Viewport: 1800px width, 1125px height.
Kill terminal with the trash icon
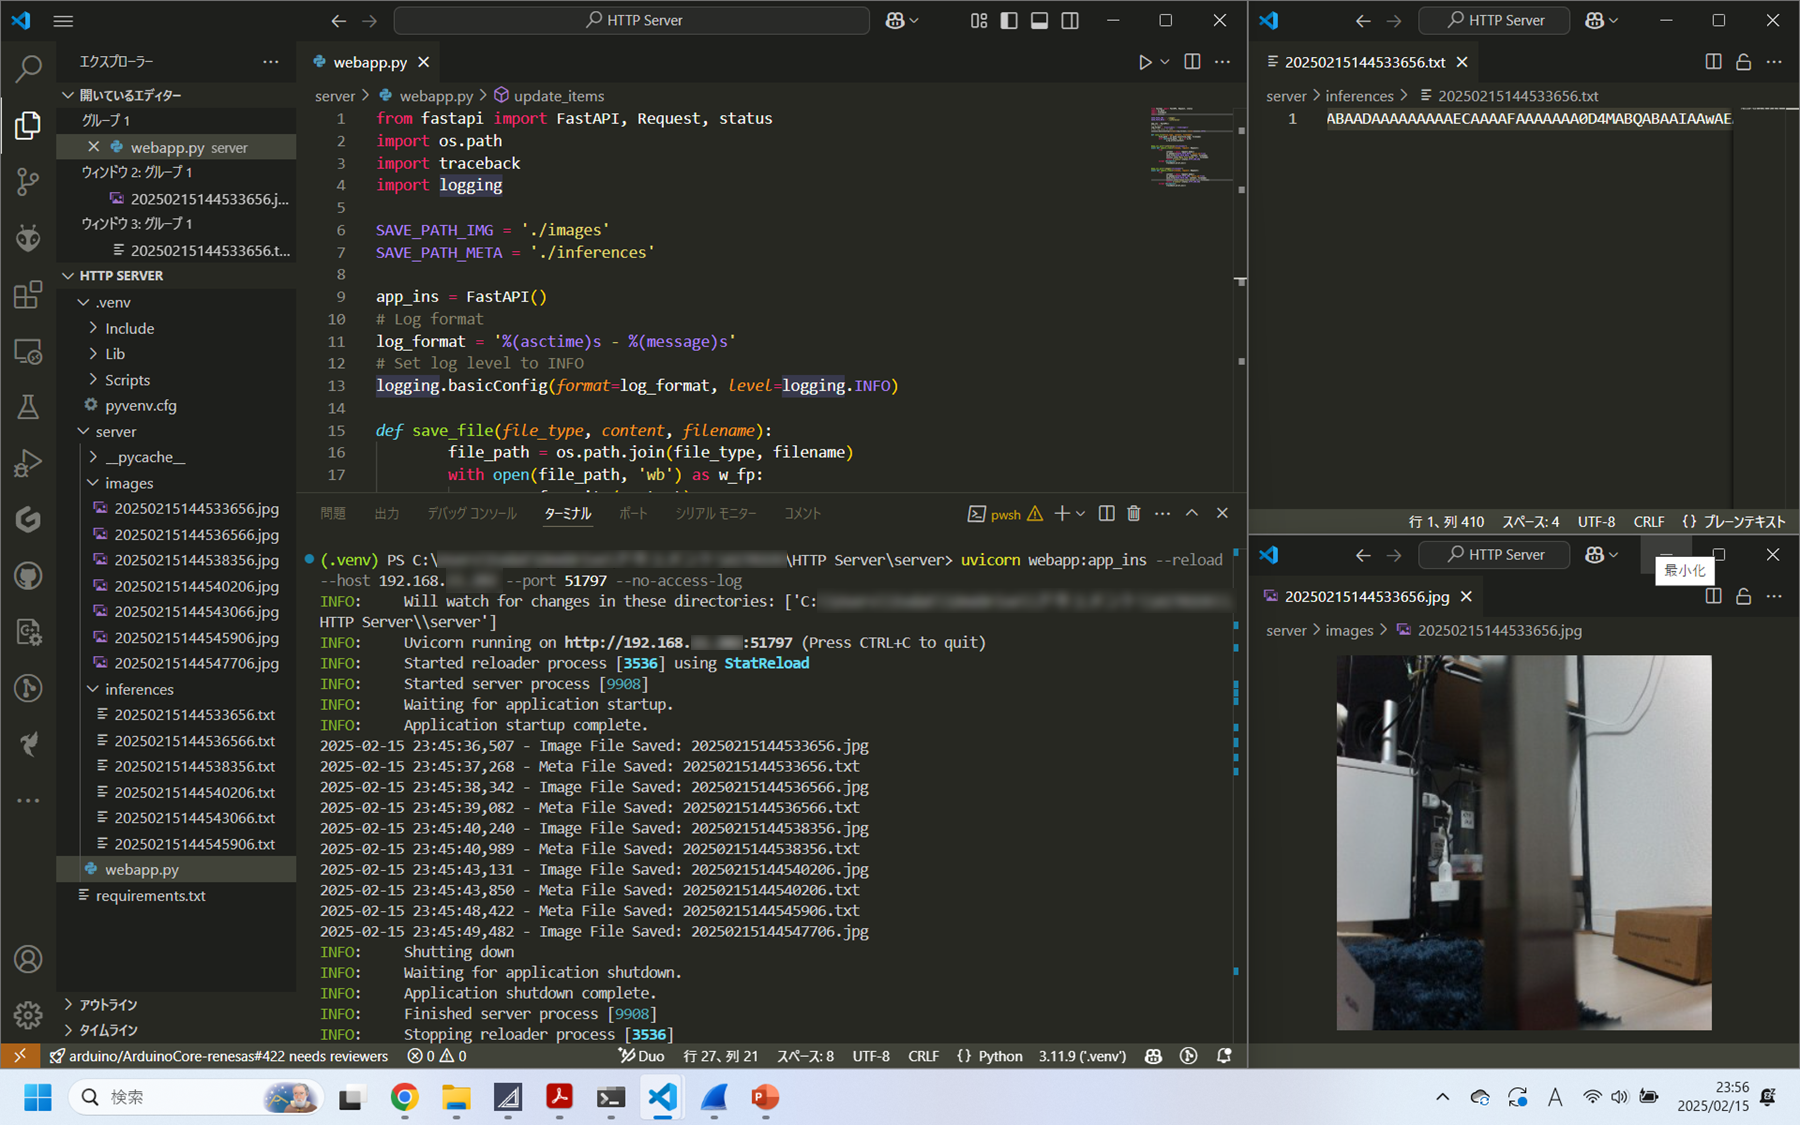[1134, 513]
